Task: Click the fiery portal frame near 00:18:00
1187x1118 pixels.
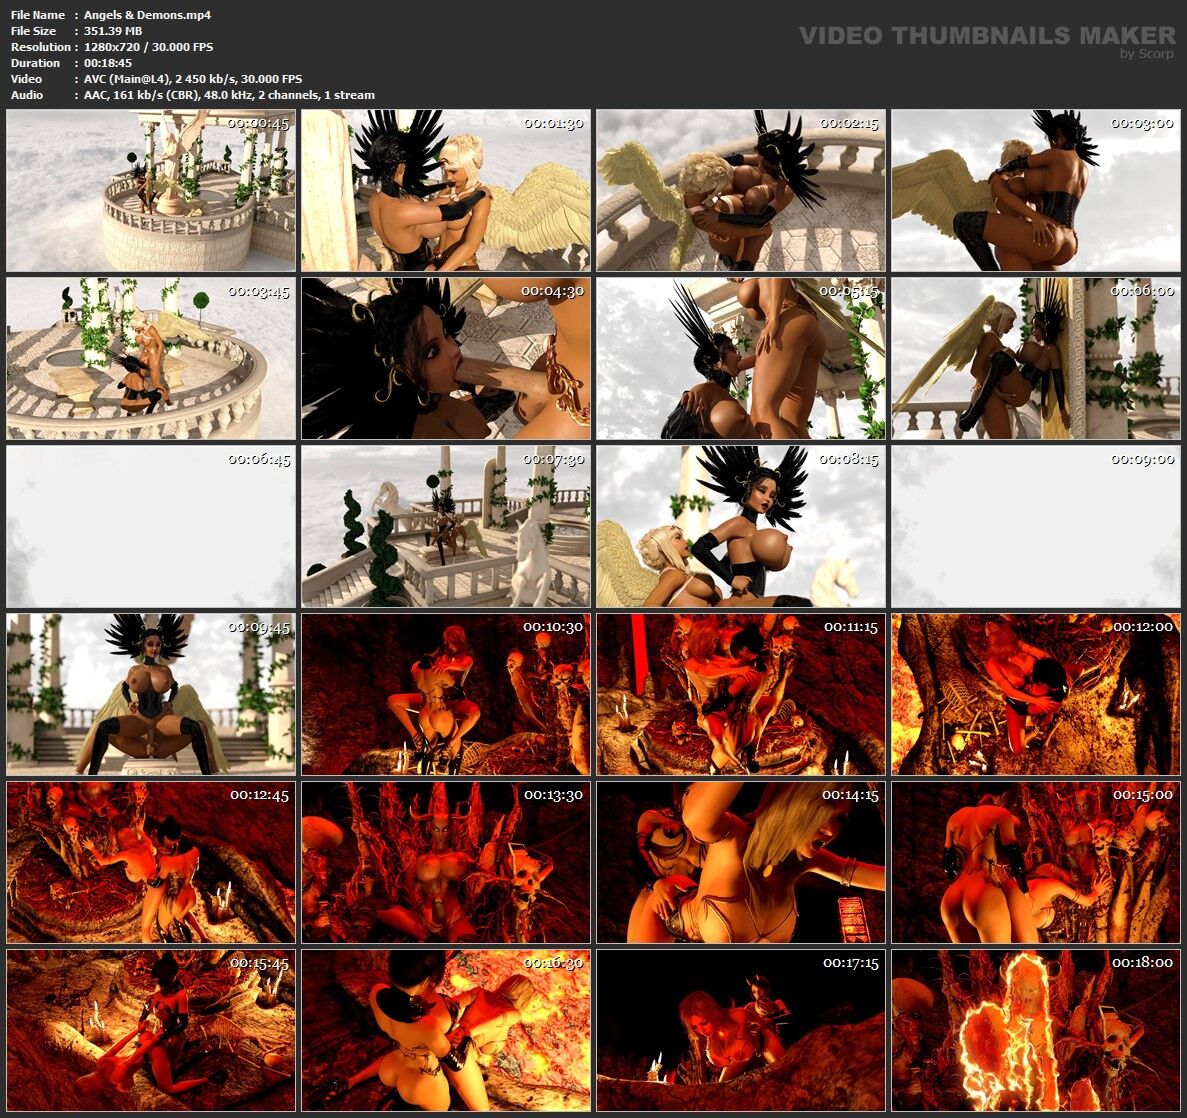Action: click(1035, 1030)
